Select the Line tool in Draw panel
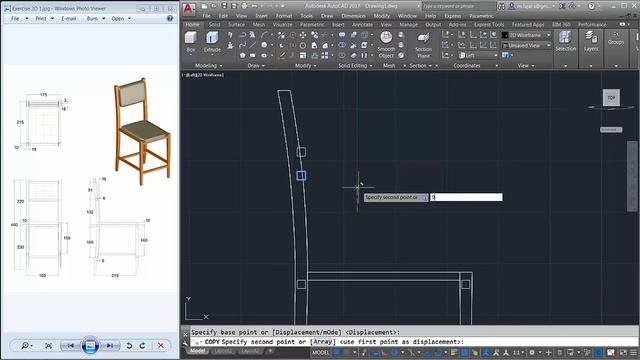The height and width of the screenshot is (360, 640). click(x=253, y=45)
